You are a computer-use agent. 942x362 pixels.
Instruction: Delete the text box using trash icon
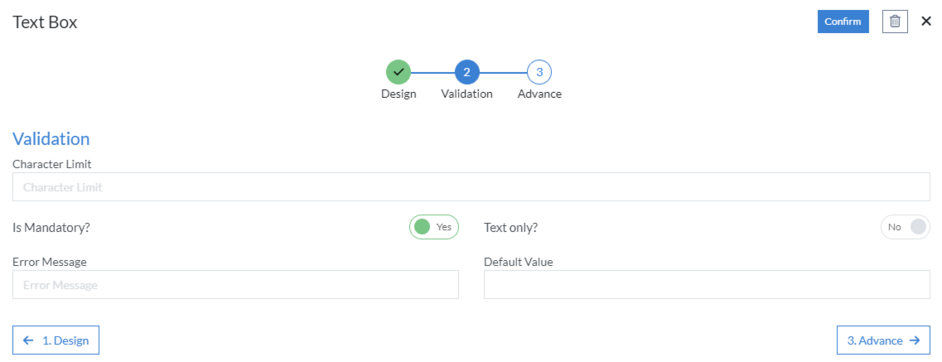tap(895, 22)
